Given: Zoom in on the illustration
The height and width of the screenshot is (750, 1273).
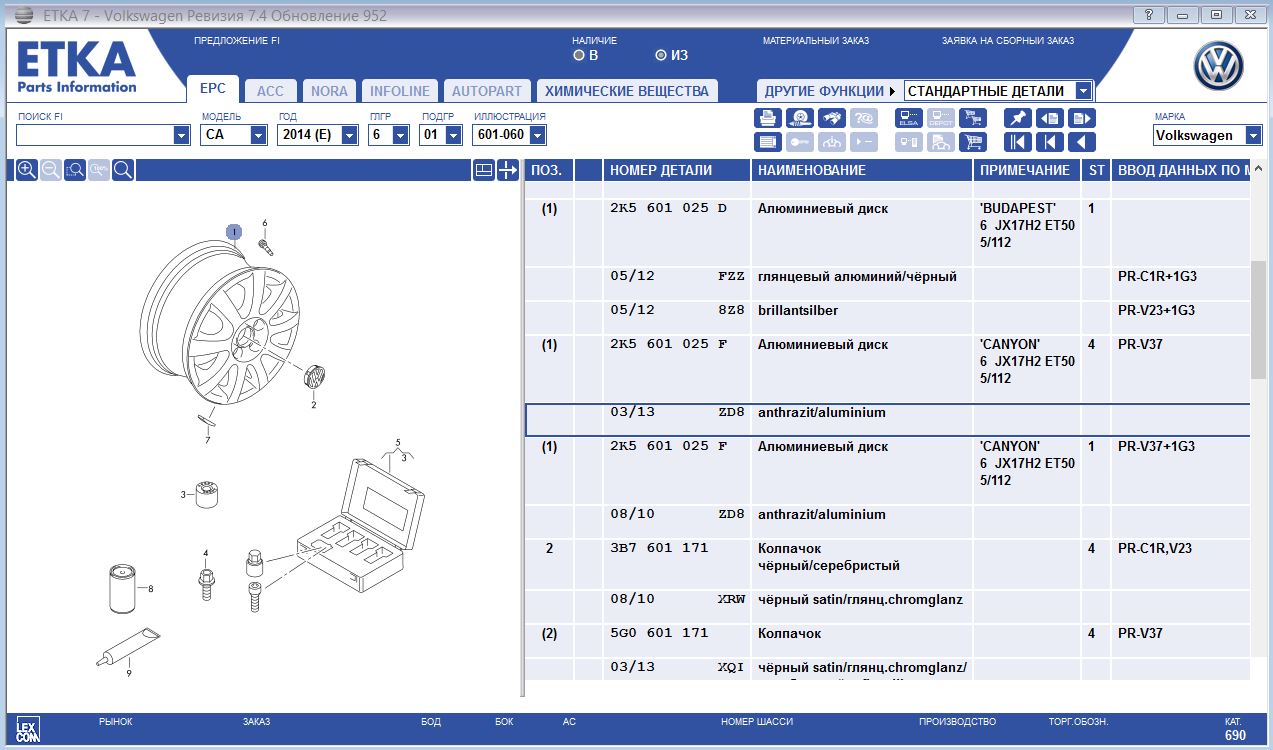Looking at the screenshot, I should [27, 170].
